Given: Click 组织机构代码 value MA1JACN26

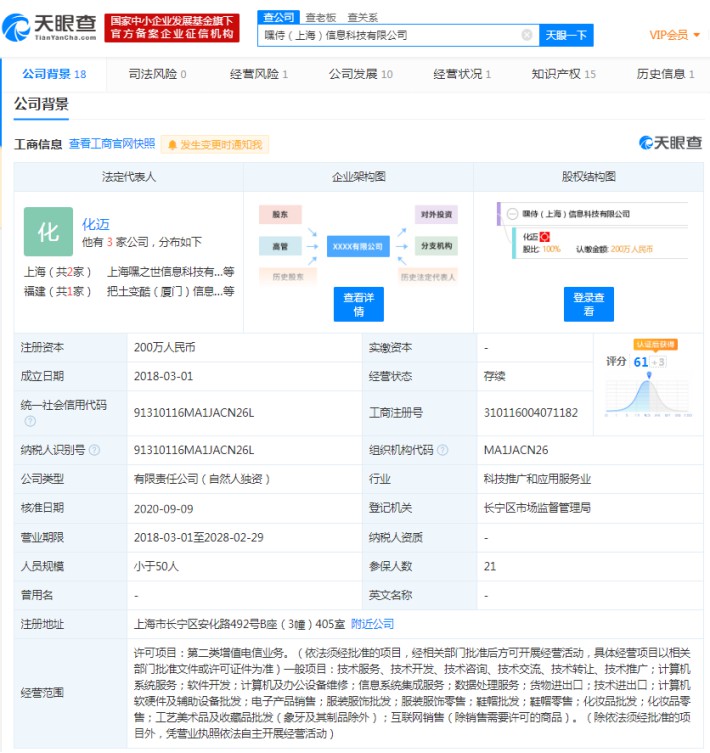Looking at the screenshot, I should click(x=516, y=450).
